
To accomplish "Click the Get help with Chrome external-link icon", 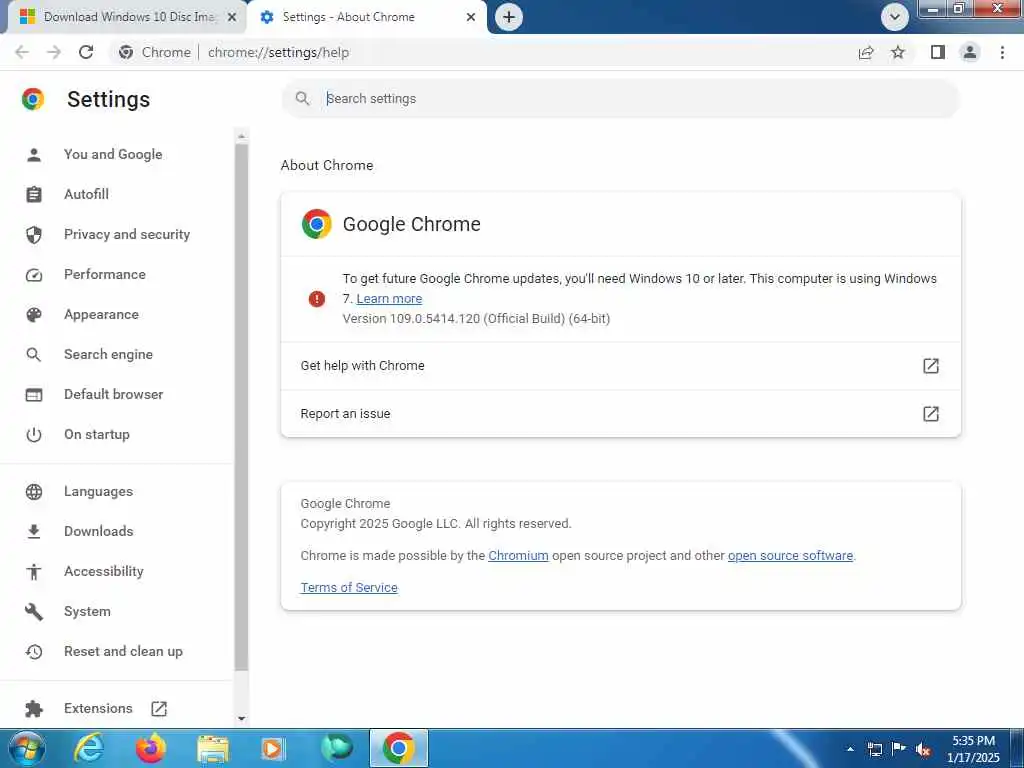I will [931, 366].
